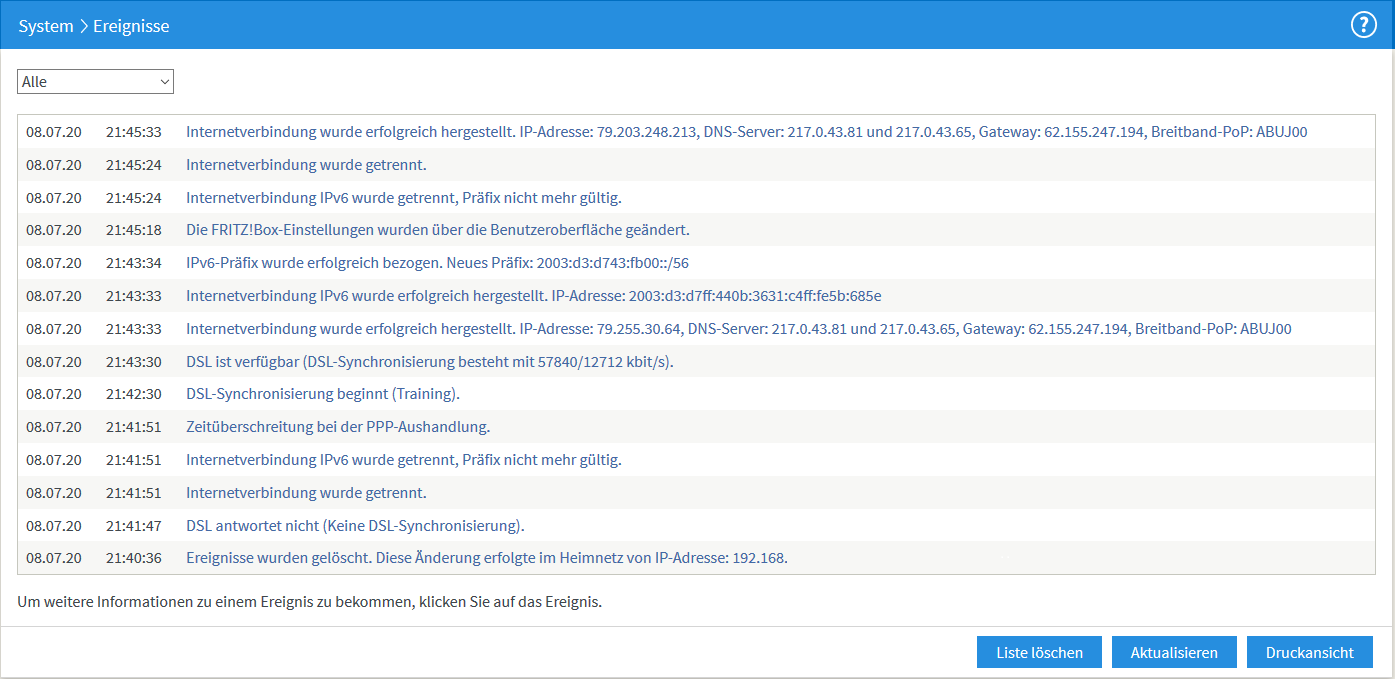
Task: Open 'DSL-Synchronisierung beginnt (Training)' event
Action: tap(322, 394)
